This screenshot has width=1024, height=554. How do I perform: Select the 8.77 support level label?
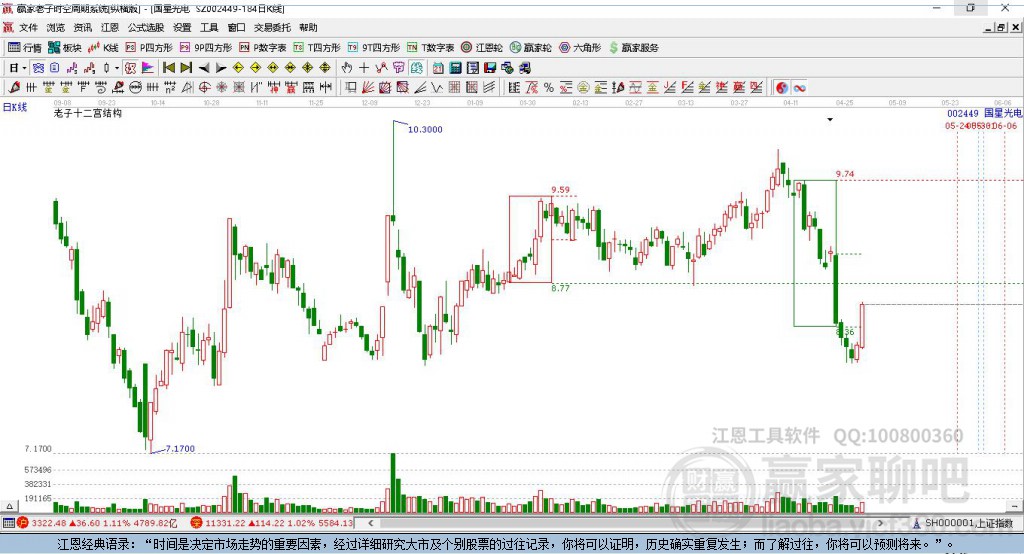[560, 287]
